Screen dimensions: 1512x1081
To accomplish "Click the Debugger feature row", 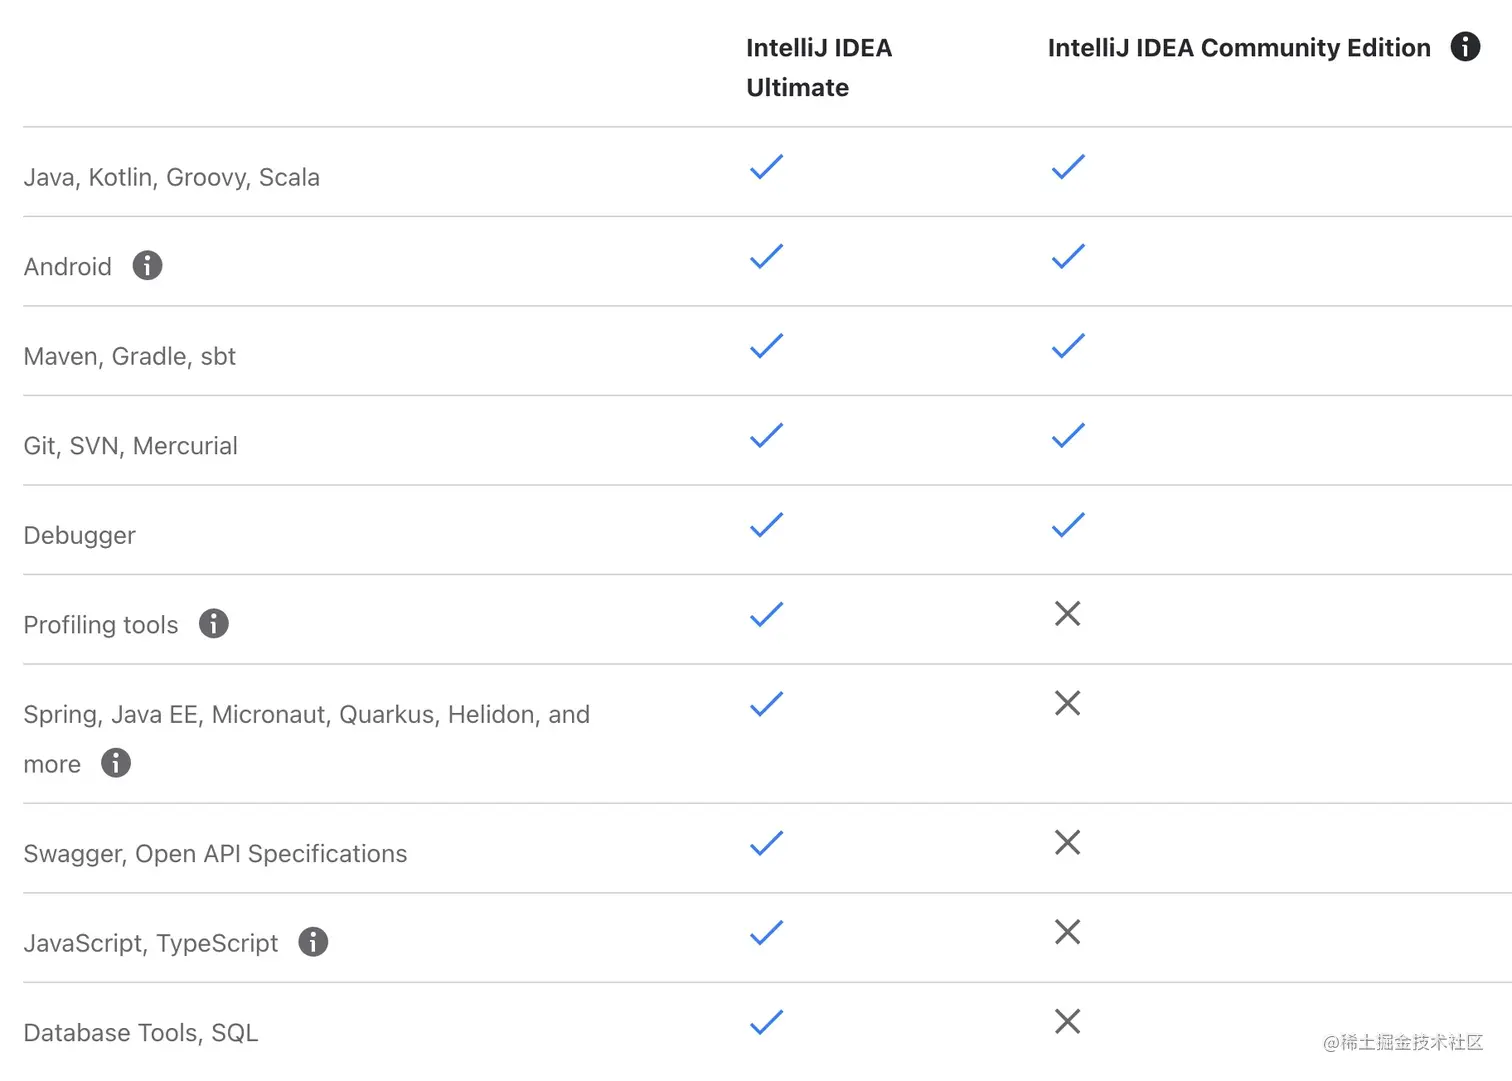I will 79,535.
